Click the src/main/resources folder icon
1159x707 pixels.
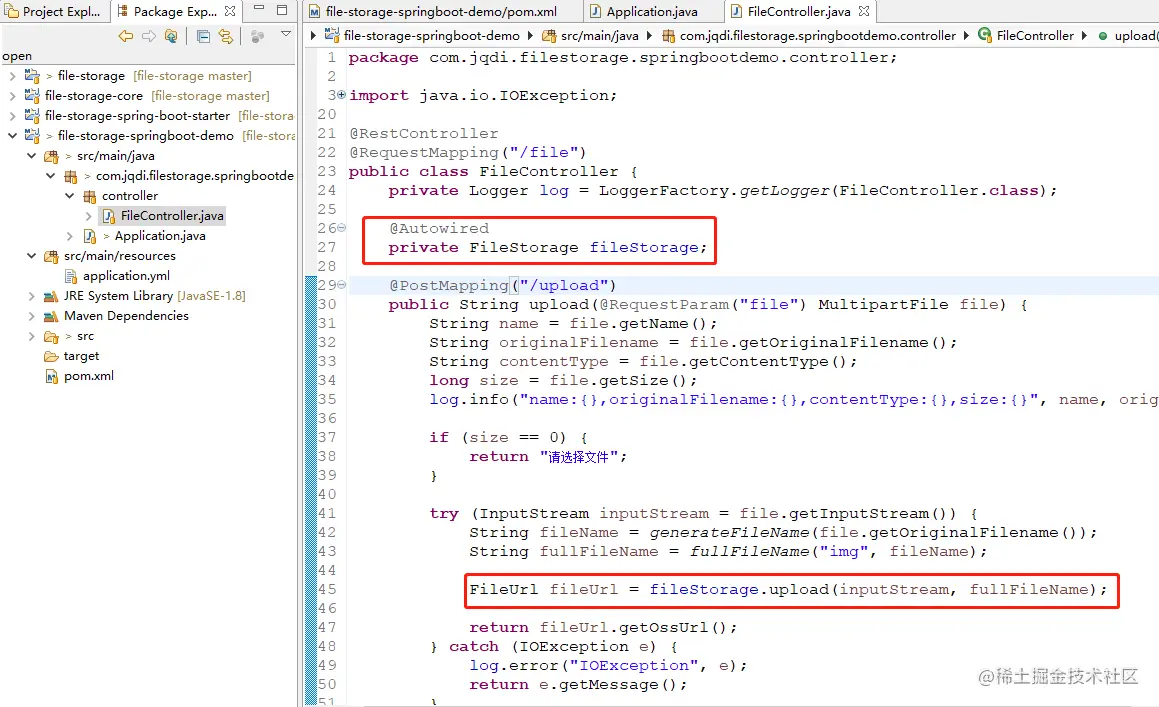(x=51, y=256)
